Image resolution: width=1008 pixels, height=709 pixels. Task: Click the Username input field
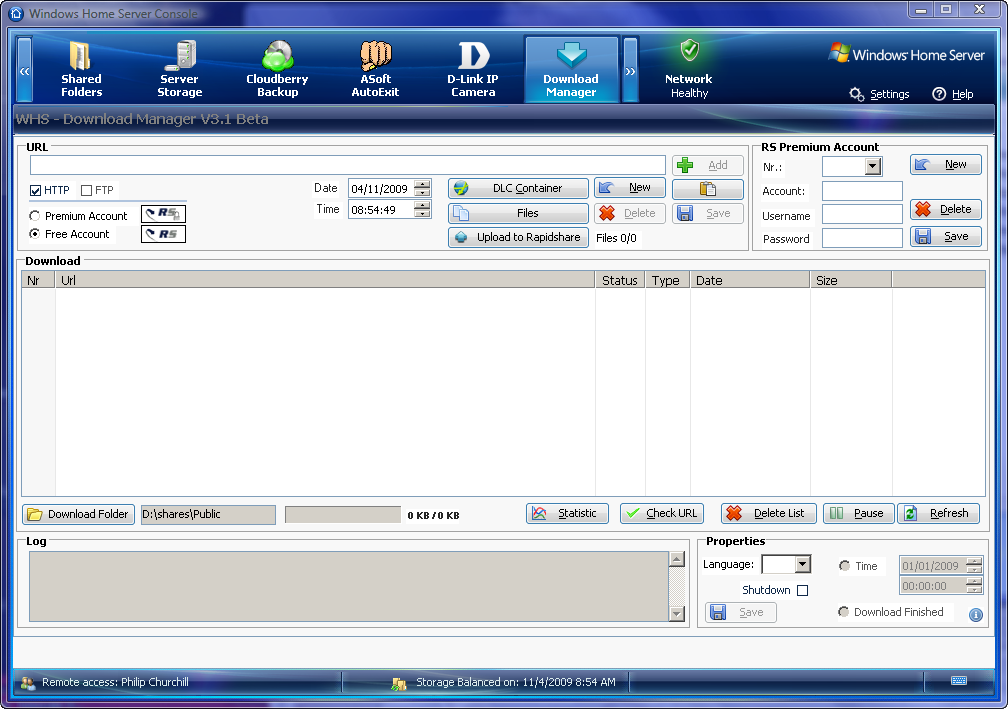pos(862,215)
